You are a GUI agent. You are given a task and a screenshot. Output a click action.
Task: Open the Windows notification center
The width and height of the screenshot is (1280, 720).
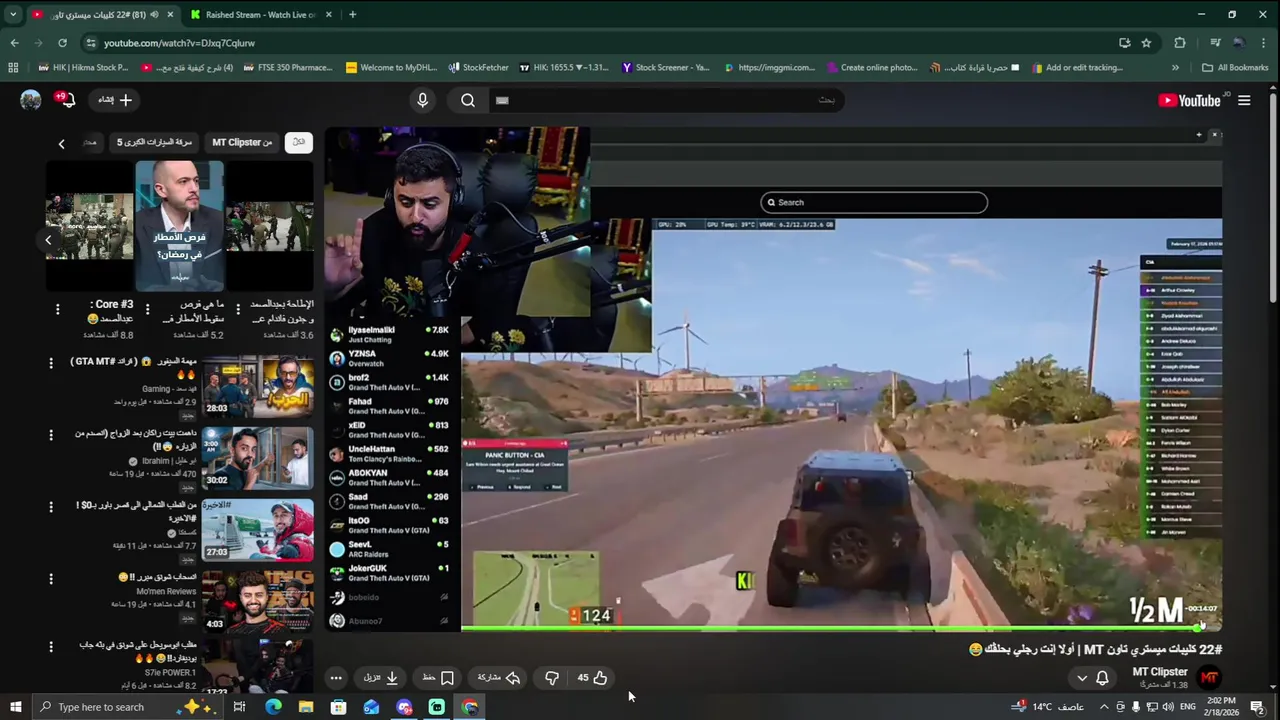point(1258,707)
